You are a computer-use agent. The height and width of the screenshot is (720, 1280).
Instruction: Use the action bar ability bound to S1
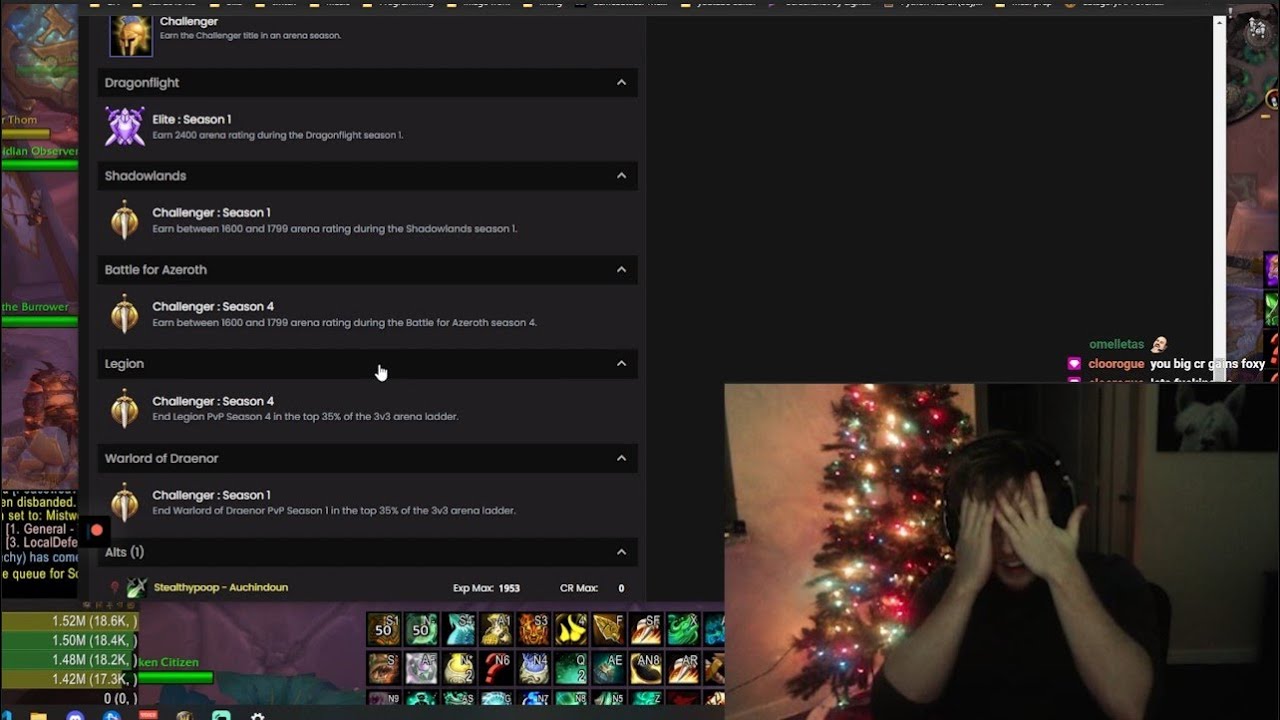(x=383, y=629)
